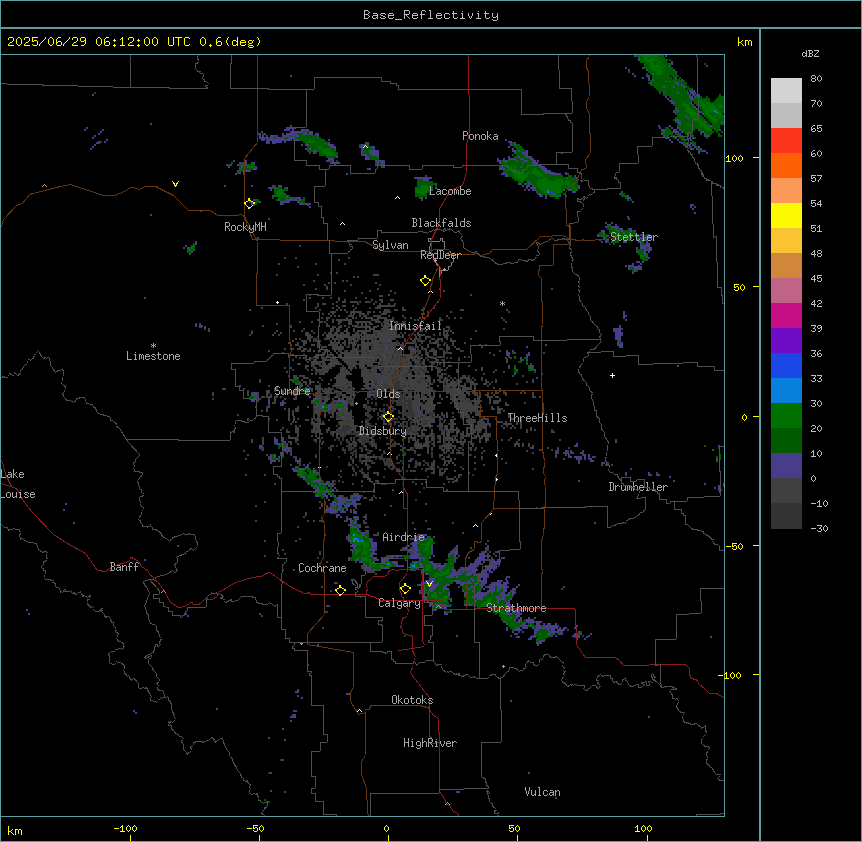The image size is (862, 842).
Task: Click the Banff label
Action: coord(124,567)
